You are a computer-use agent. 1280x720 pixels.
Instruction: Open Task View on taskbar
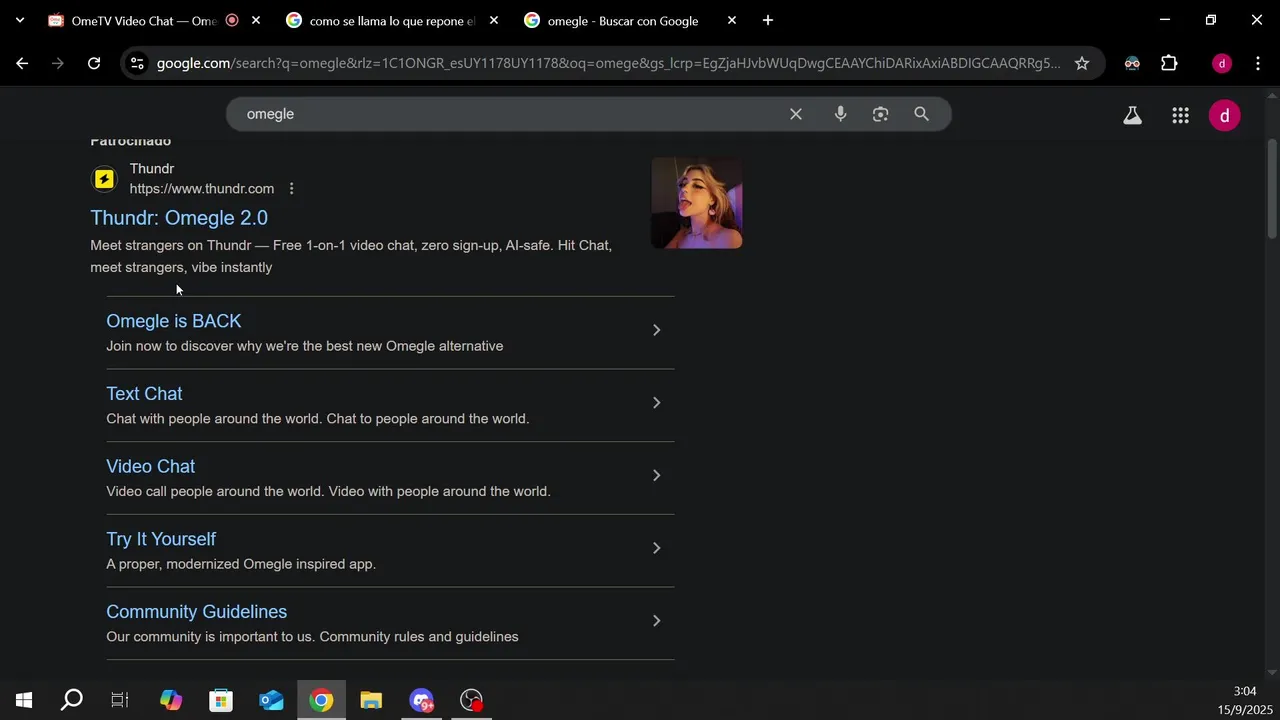pos(120,700)
